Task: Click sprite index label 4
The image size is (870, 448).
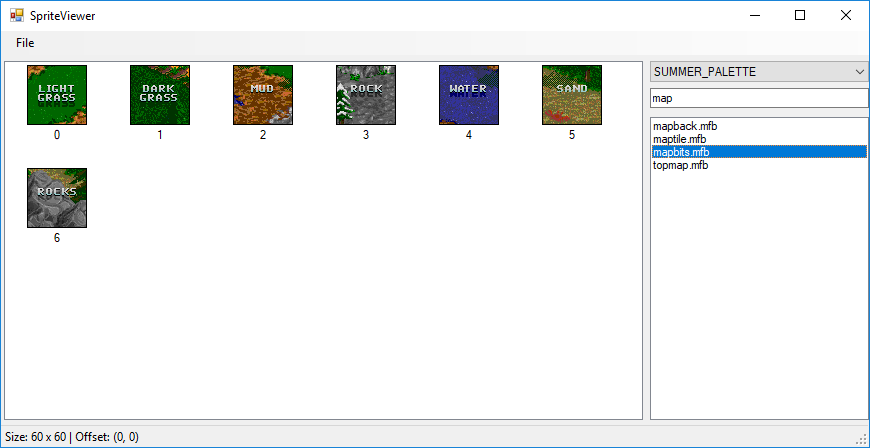Action: 469,135
